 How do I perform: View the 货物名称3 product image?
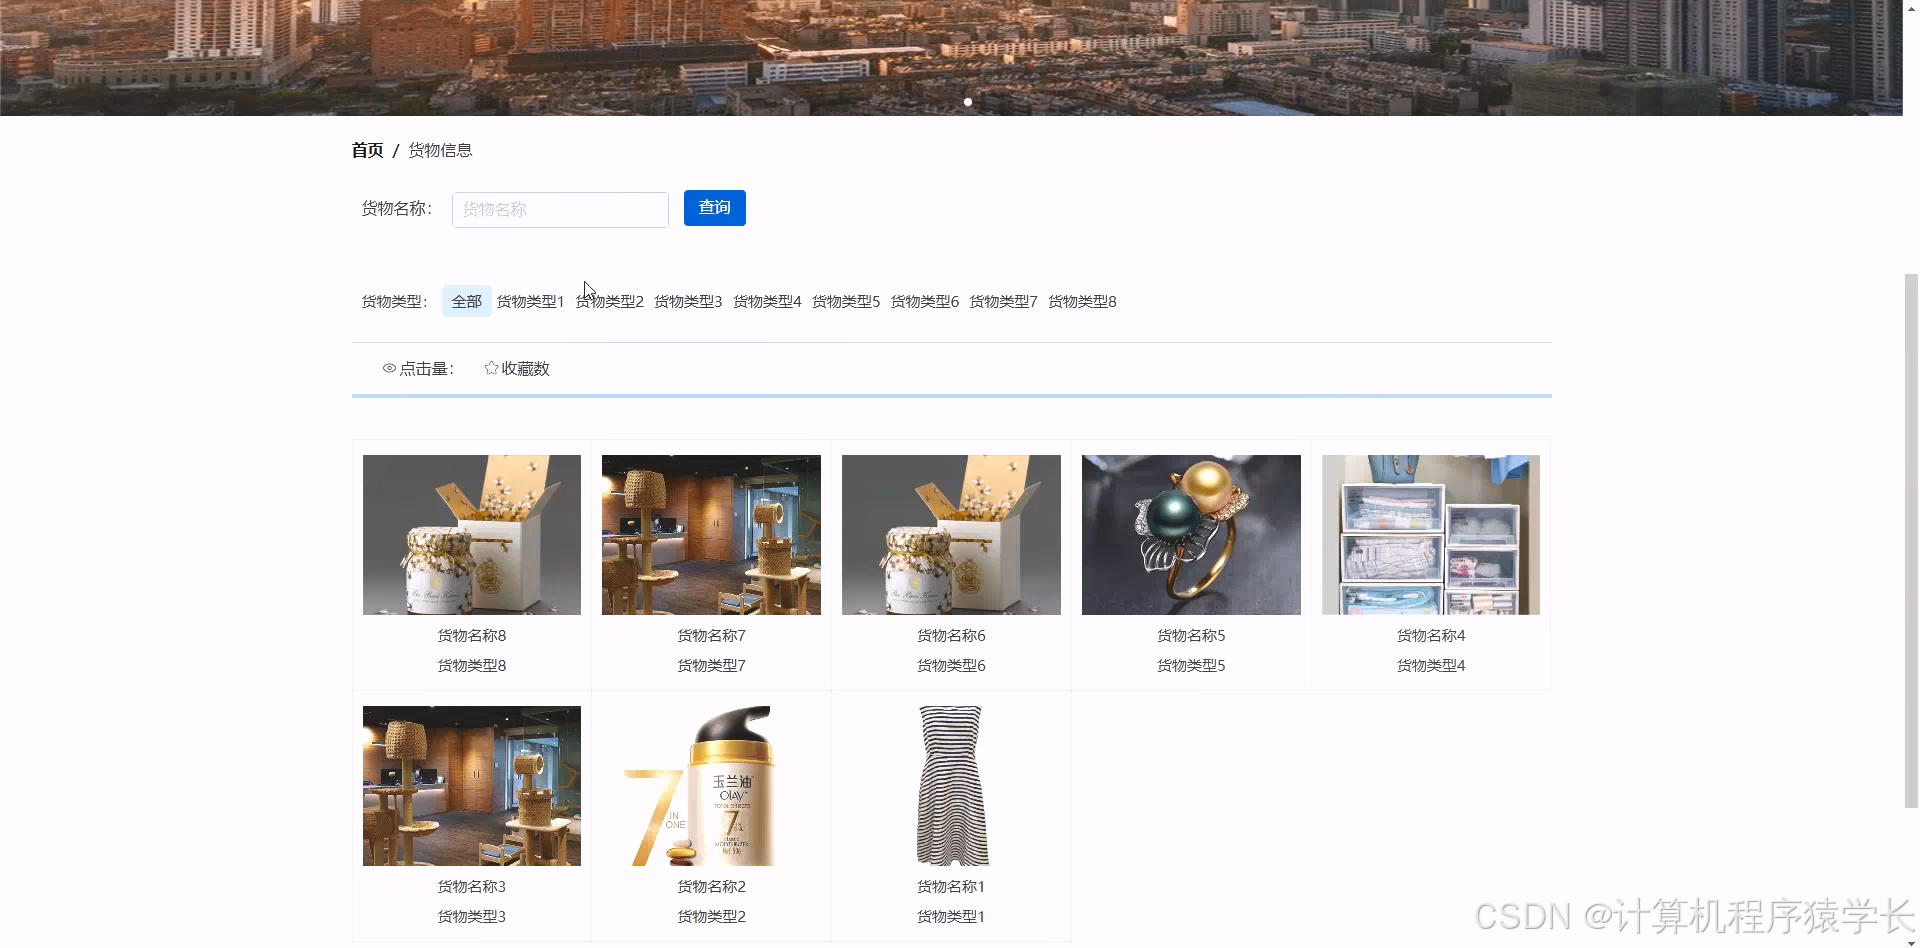(x=472, y=786)
